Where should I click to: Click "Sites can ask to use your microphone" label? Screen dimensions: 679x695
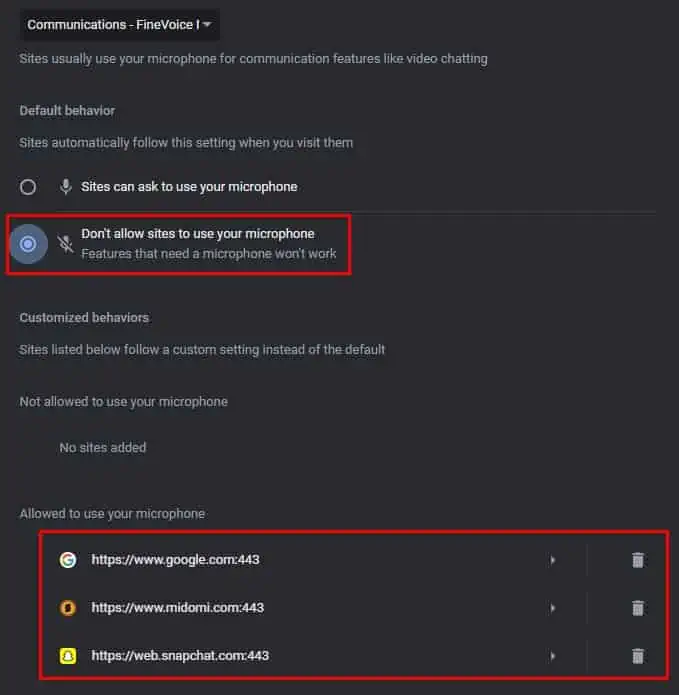click(189, 187)
